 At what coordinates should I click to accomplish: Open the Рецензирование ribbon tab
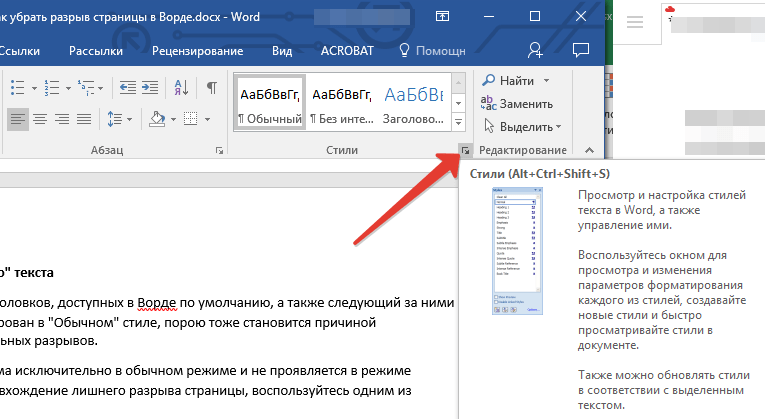pyautogui.click(x=197, y=50)
